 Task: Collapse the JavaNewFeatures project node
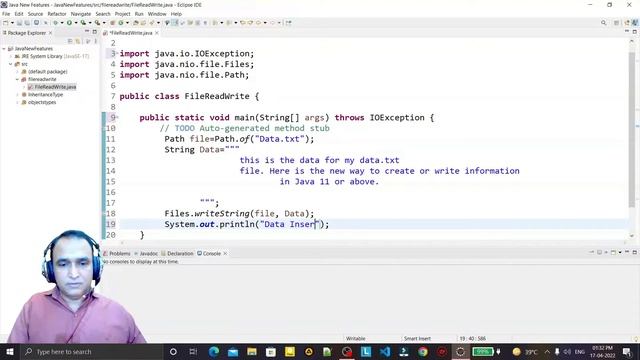click(4, 49)
